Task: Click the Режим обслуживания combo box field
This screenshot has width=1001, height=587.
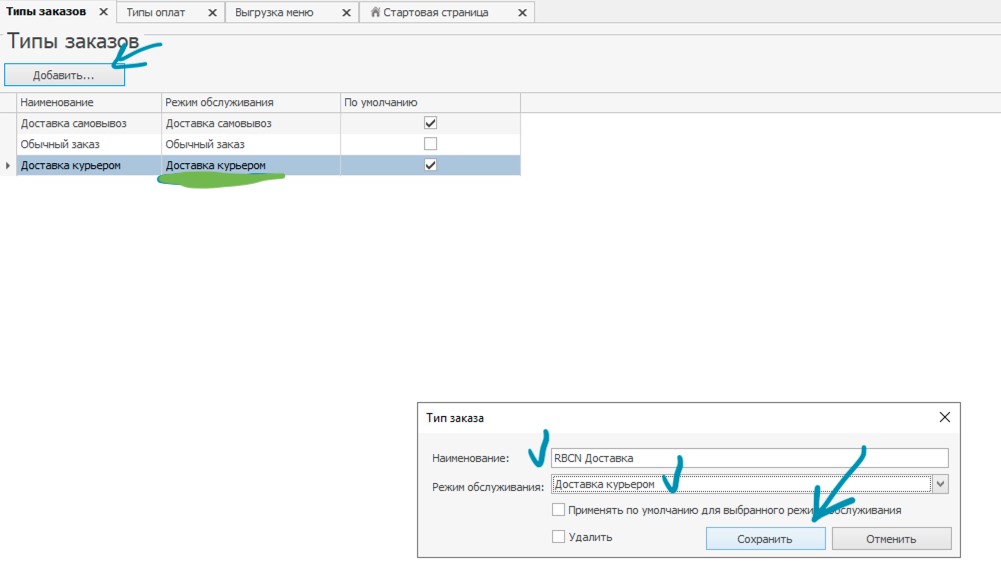Action: 740,485
